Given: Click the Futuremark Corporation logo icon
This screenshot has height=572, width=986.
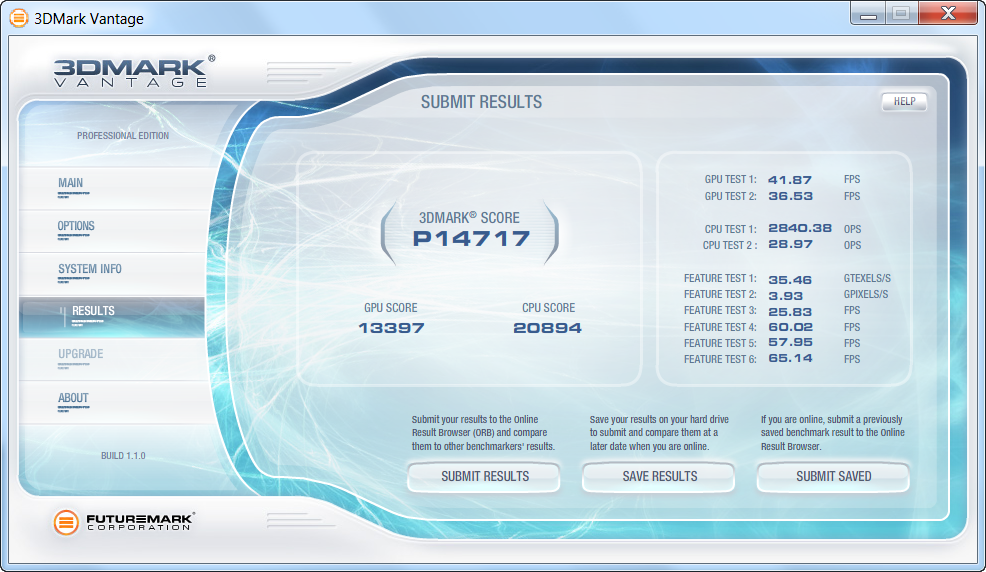Looking at the screenshot, I should (66, 522).
